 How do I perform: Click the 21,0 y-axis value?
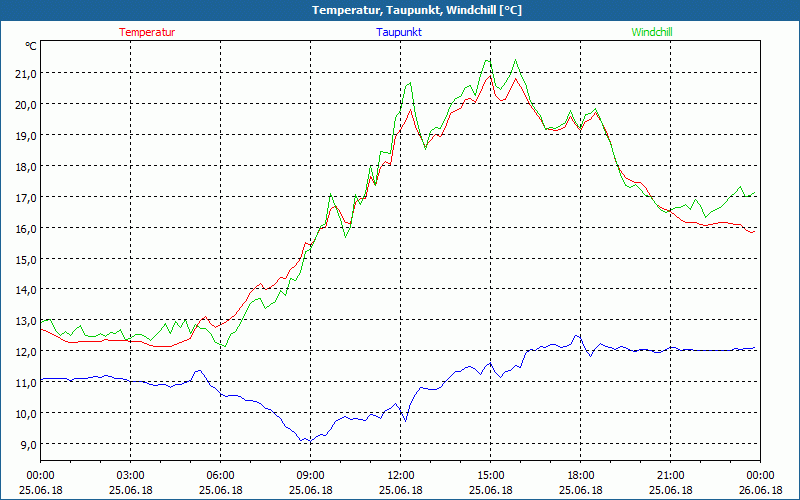tap(26, 73)
